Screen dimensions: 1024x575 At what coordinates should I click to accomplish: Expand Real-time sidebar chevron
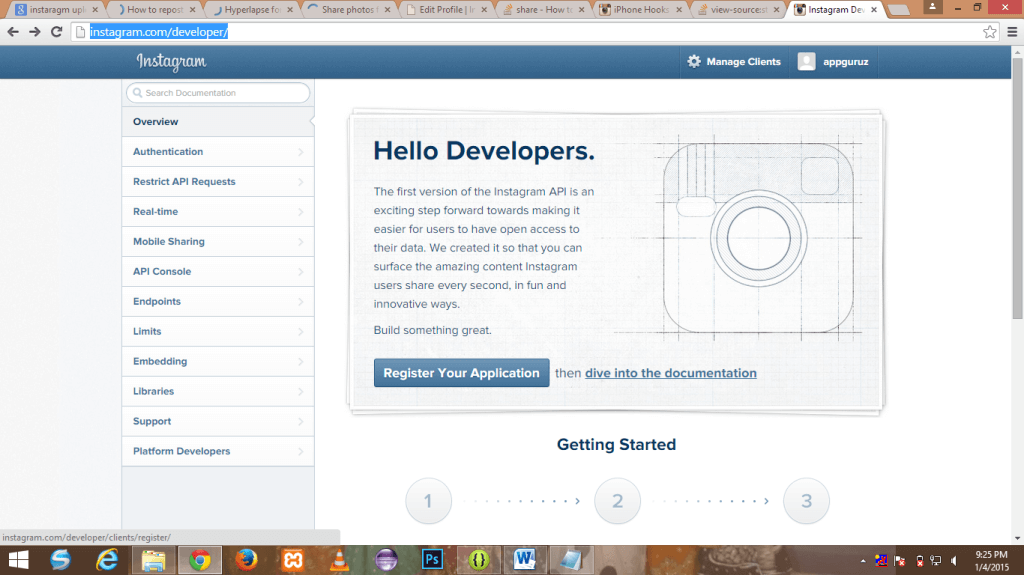[300, 212]
